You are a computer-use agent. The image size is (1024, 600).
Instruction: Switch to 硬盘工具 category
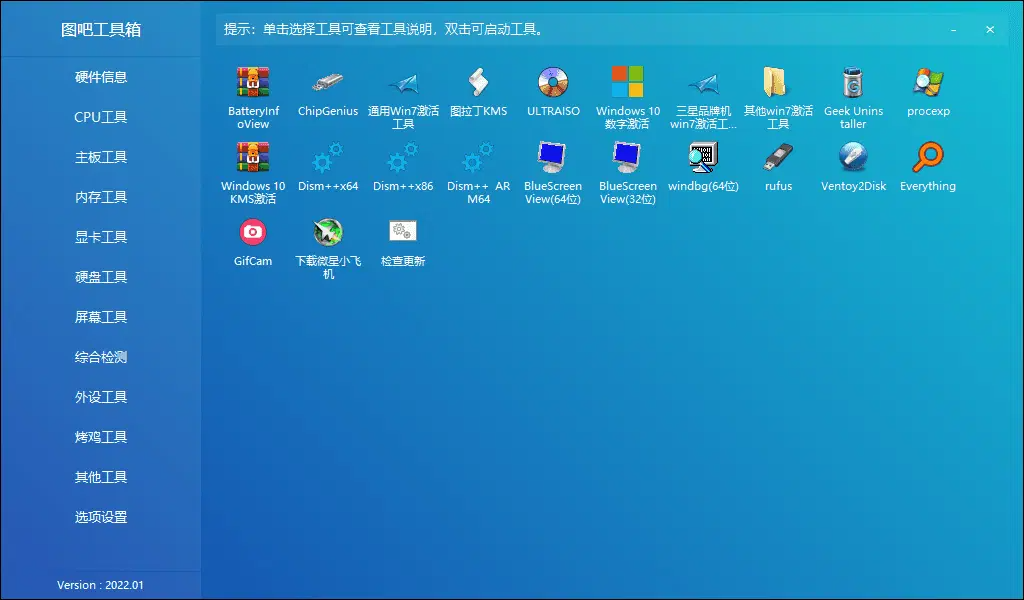click(x=100, y=277)
